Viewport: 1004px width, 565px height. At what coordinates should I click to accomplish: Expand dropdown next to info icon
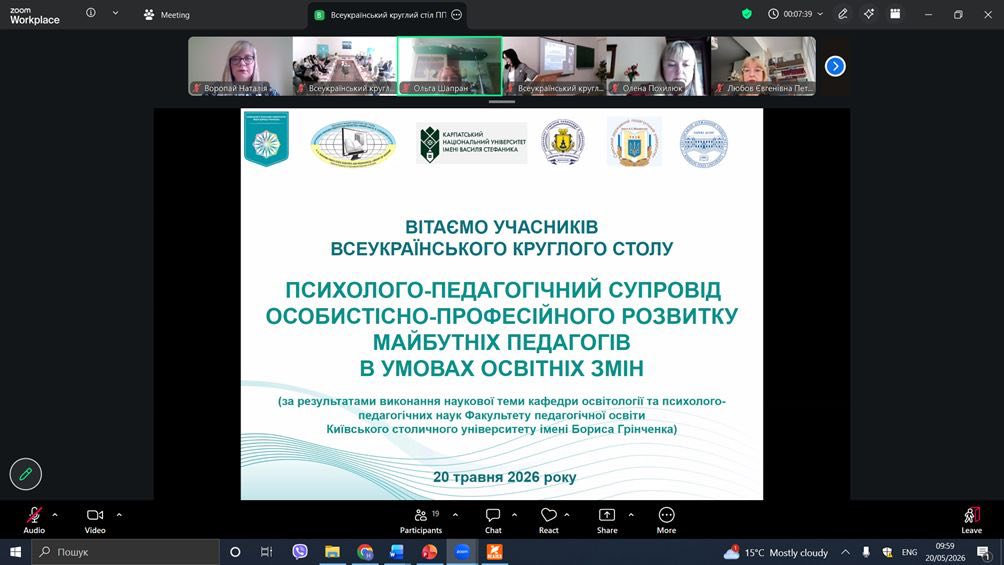pos(115,13)
